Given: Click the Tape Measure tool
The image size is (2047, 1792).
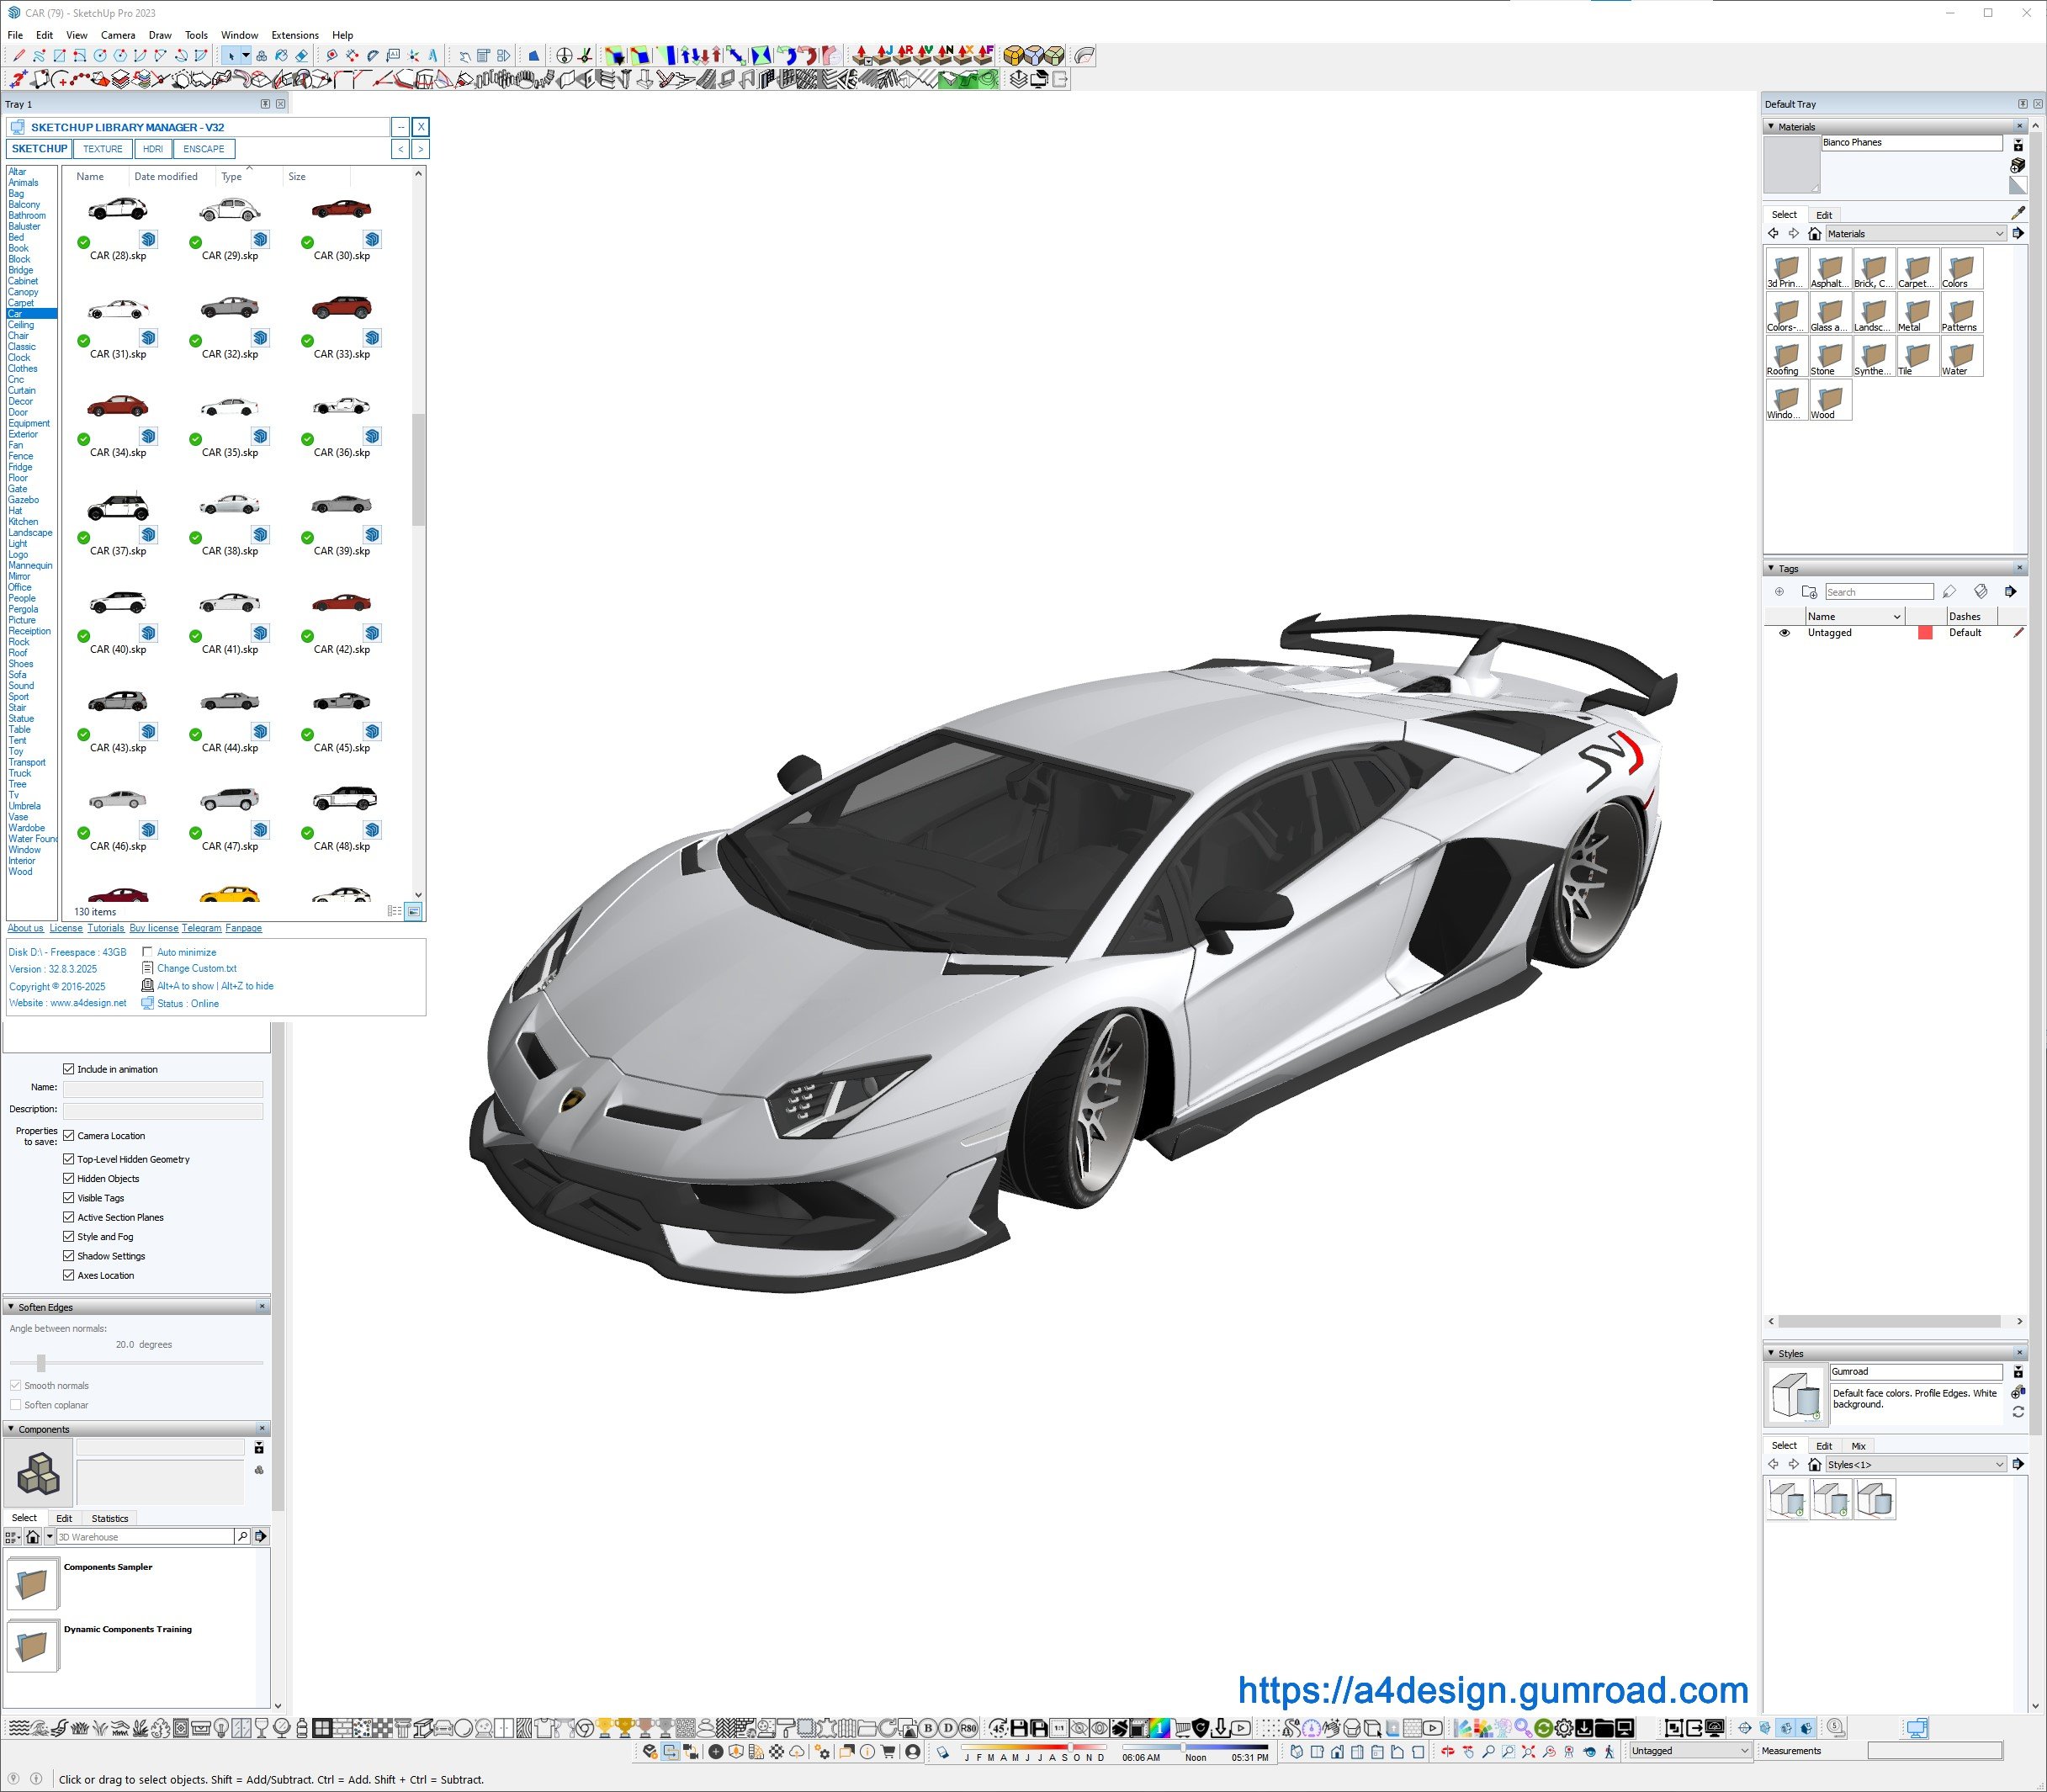Looking at the screenshot, I should 332,56.
